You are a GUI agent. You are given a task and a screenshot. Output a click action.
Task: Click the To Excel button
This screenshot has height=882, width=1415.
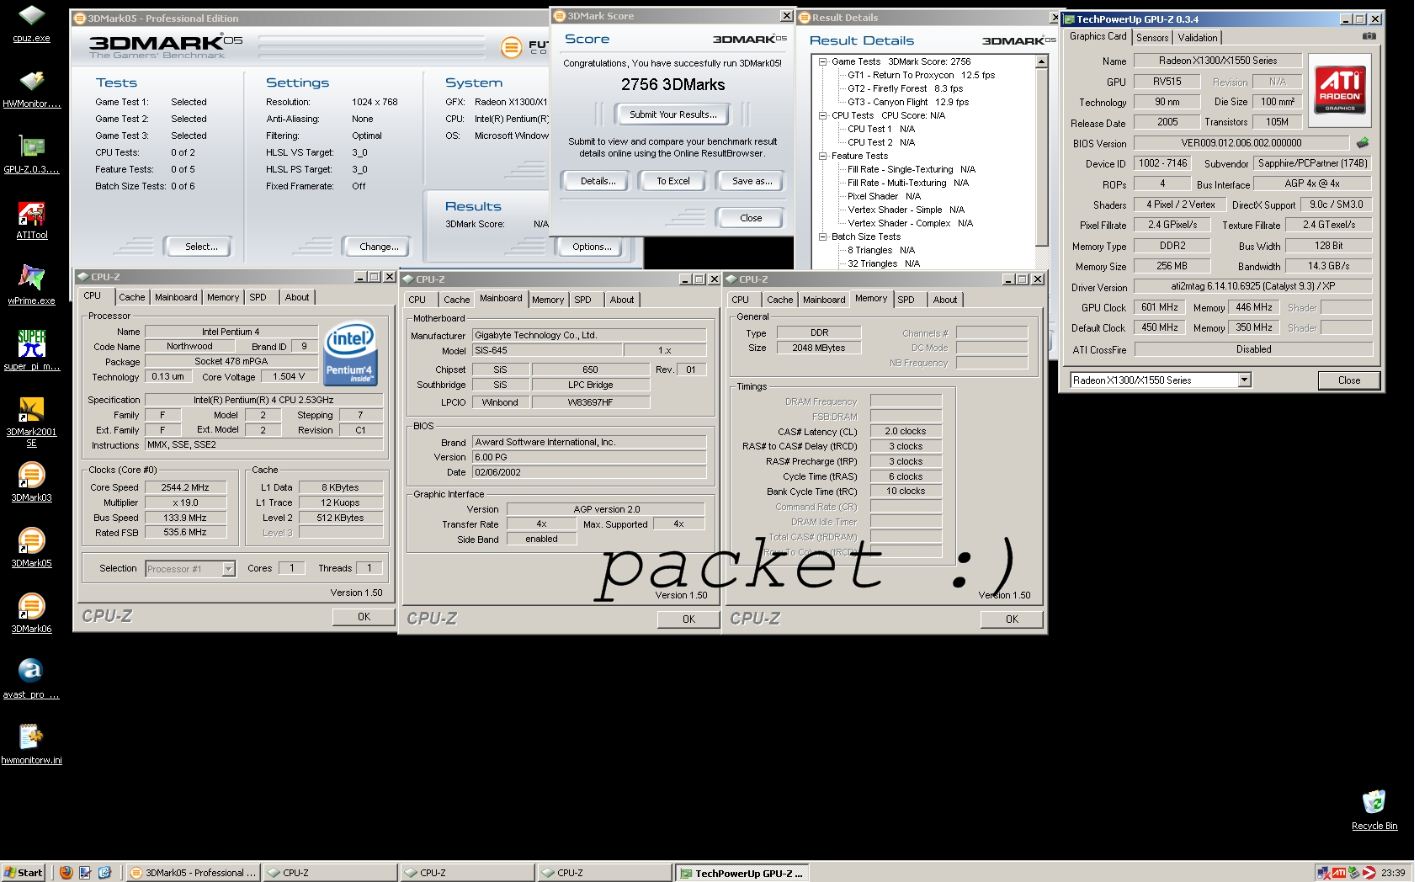673,181
